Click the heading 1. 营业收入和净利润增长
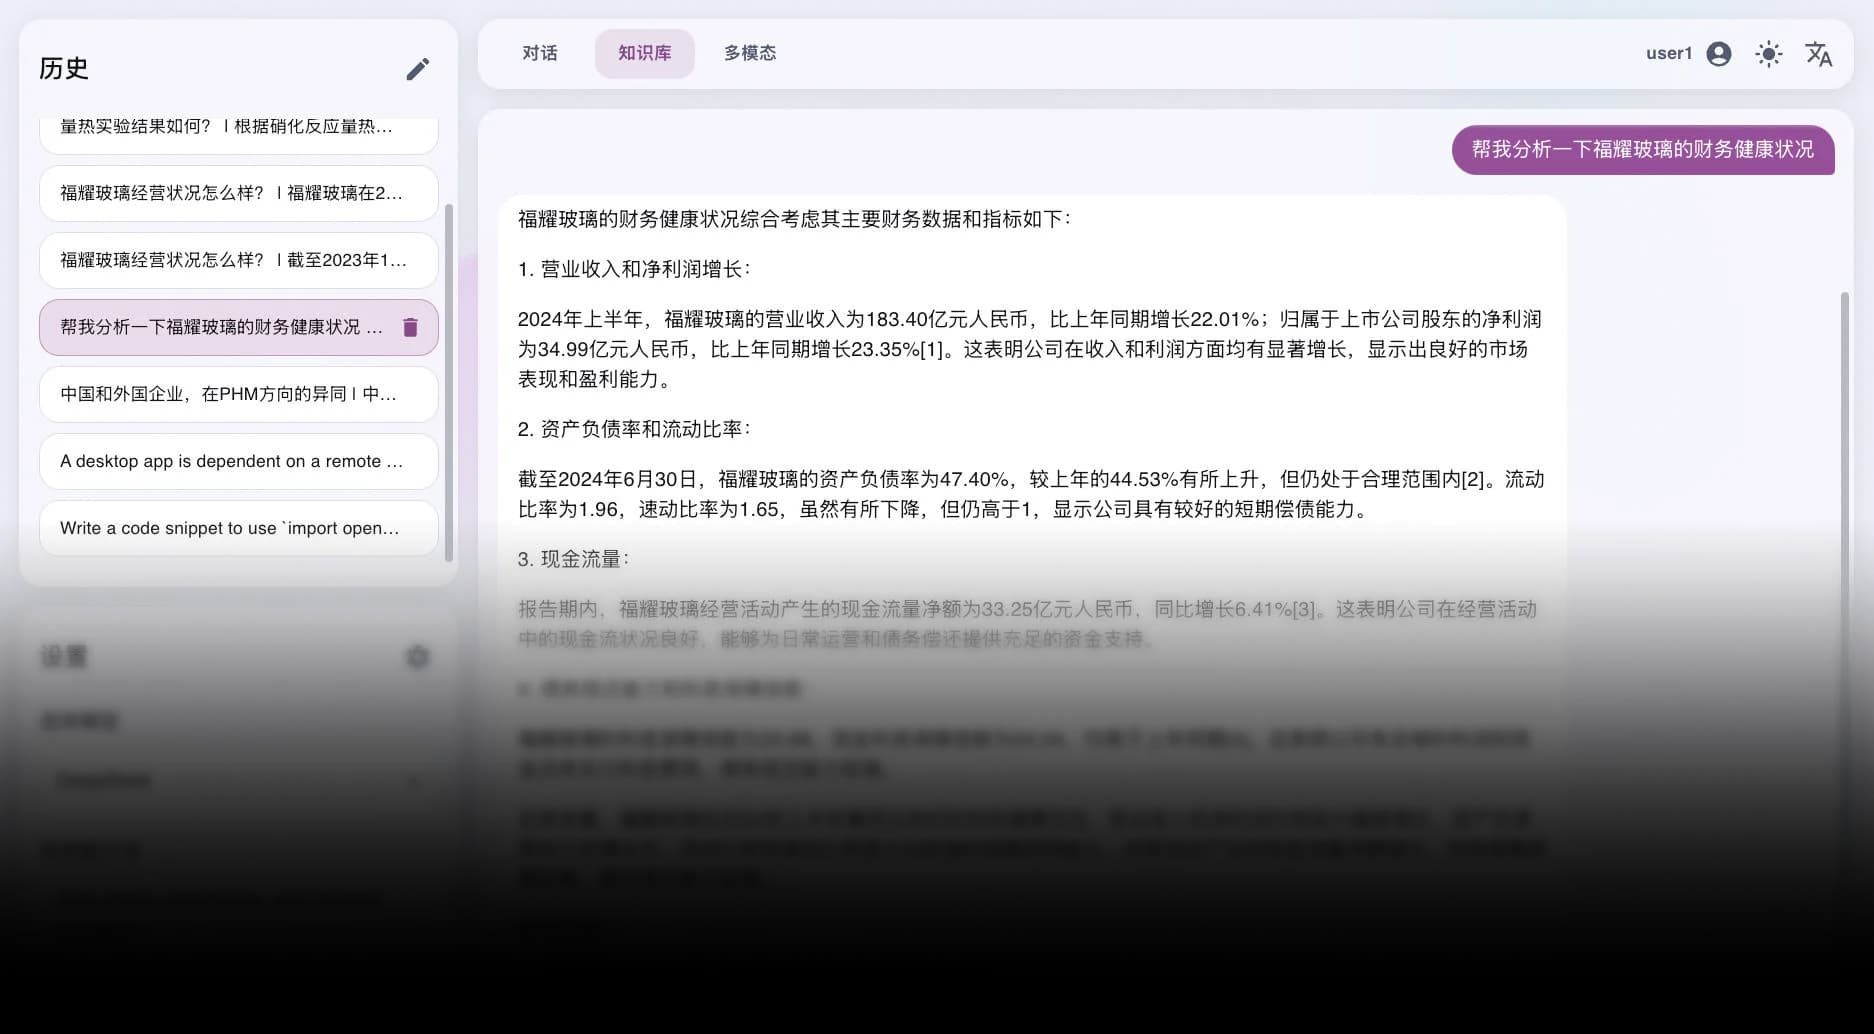 pyautogui.click(x=634, y=269)
